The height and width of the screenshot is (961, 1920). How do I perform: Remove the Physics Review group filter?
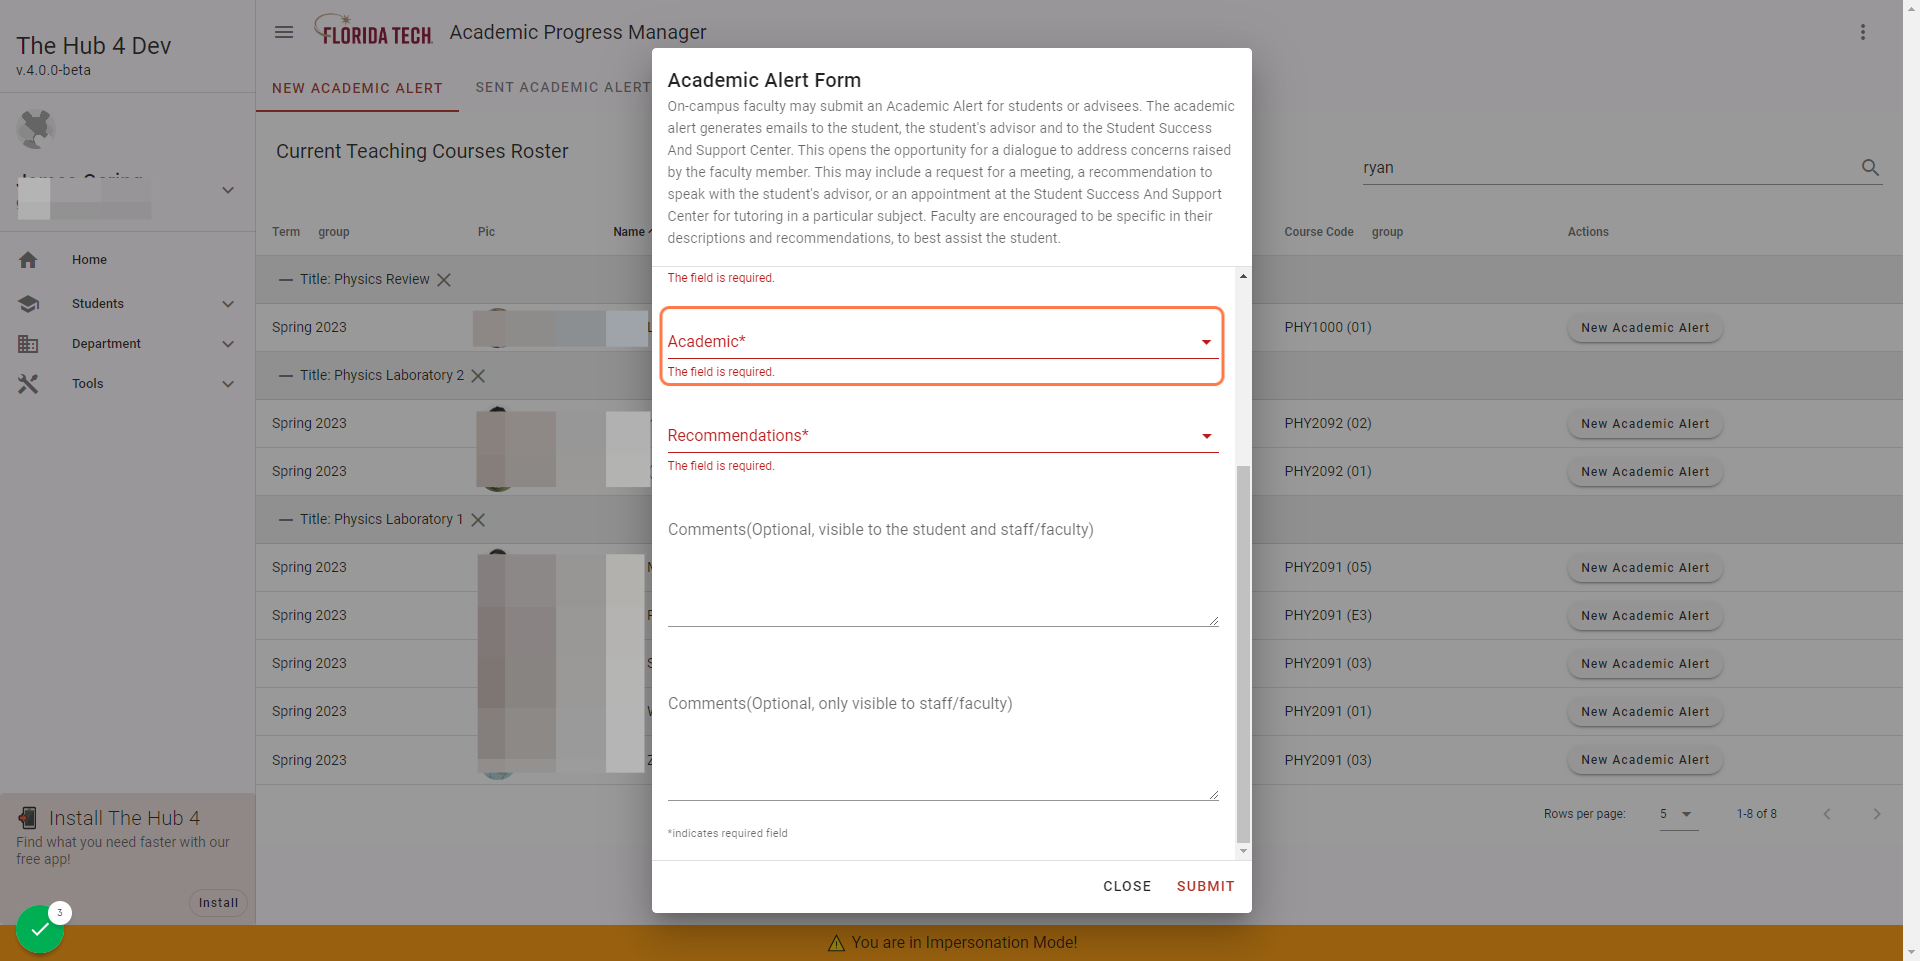coord(444,280)
